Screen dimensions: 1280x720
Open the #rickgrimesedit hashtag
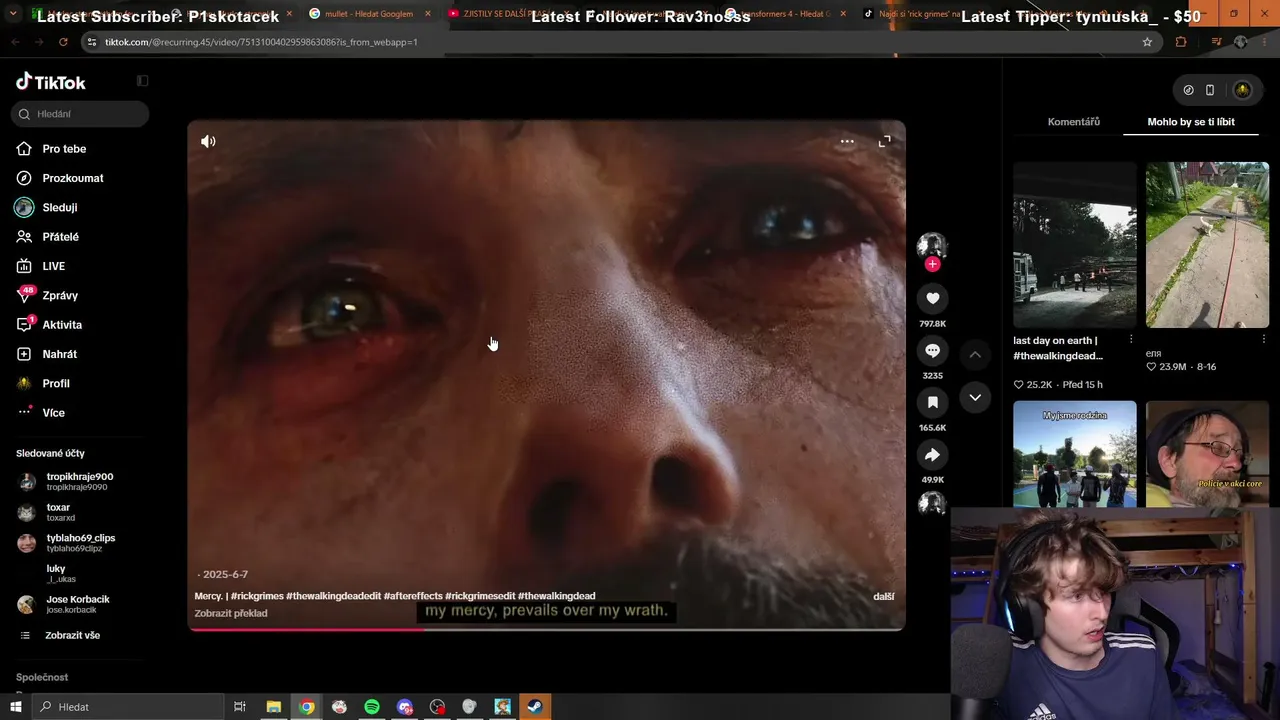[480, 596]
